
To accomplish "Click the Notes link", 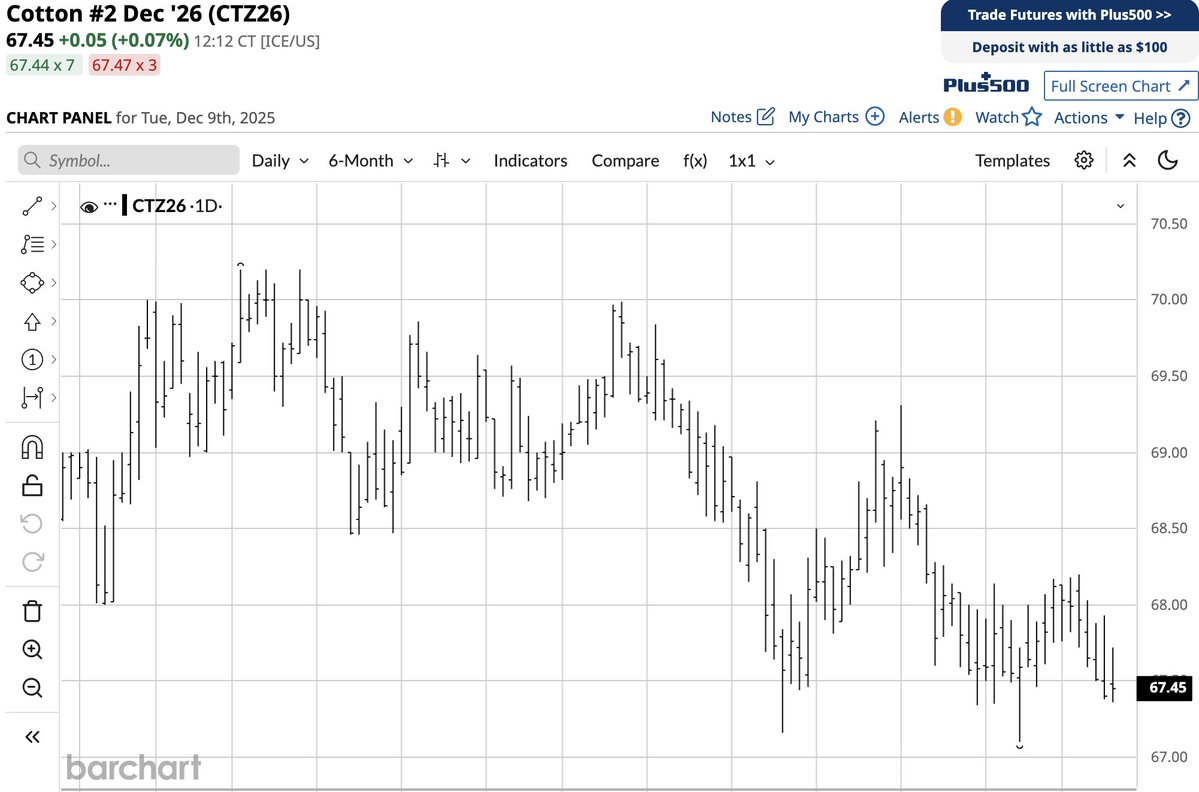I will tap(742, 117).
